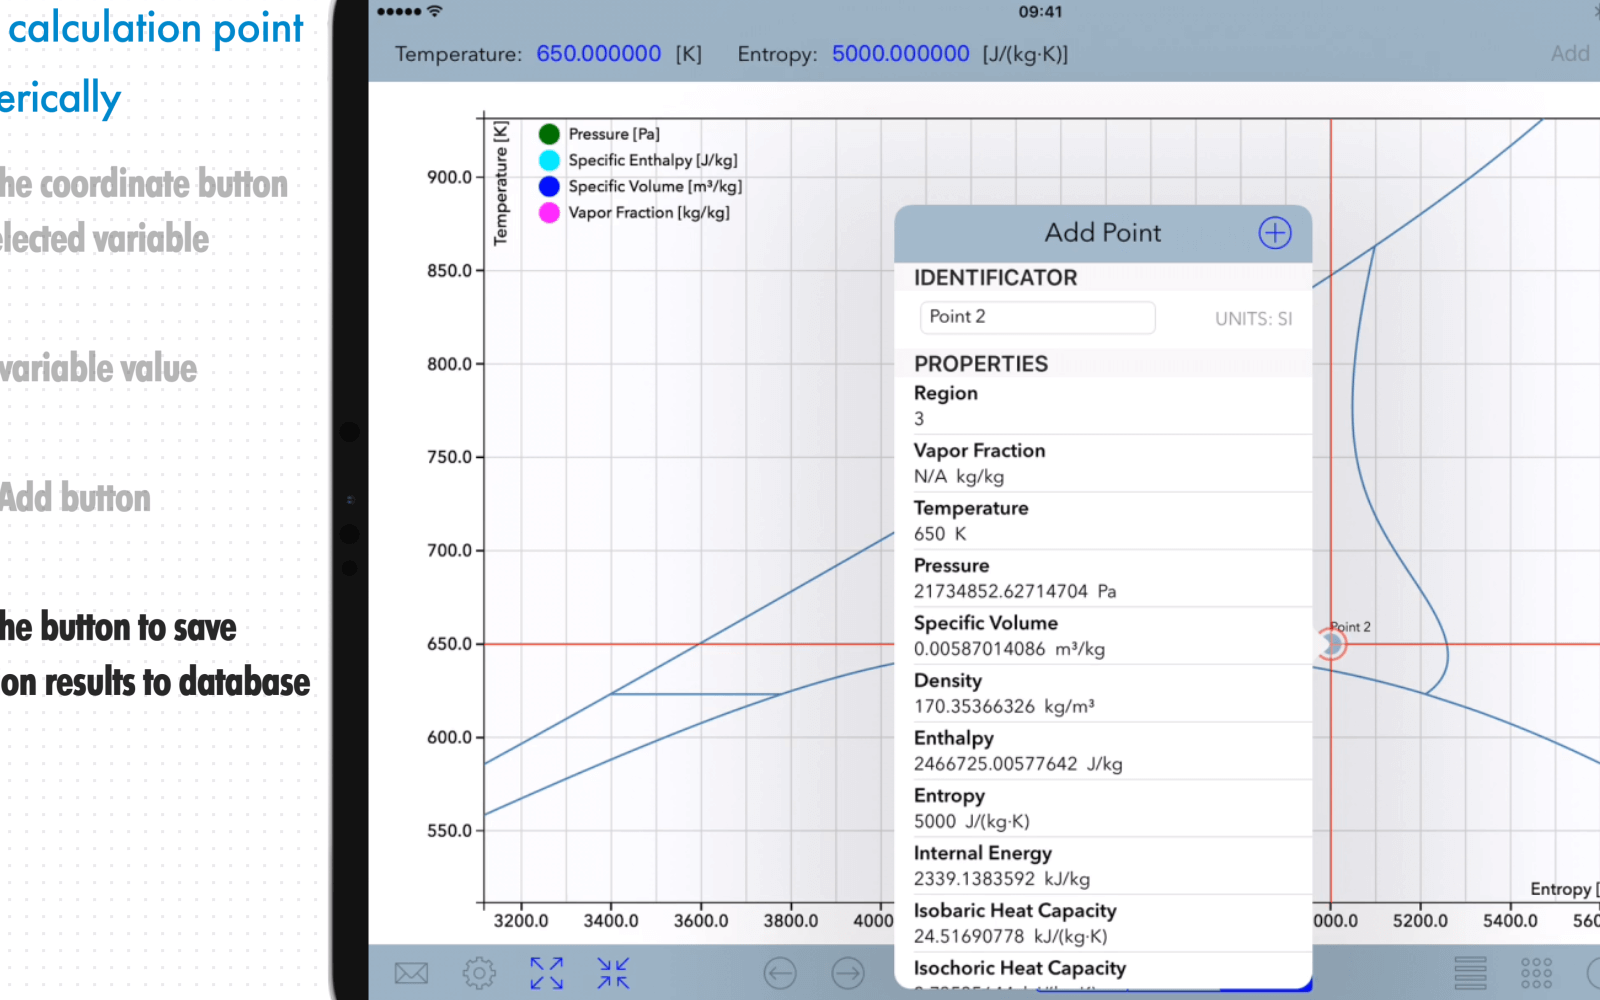
Task: Select the expand fullscreen arrows icon
Action: (x=546, y=971)
